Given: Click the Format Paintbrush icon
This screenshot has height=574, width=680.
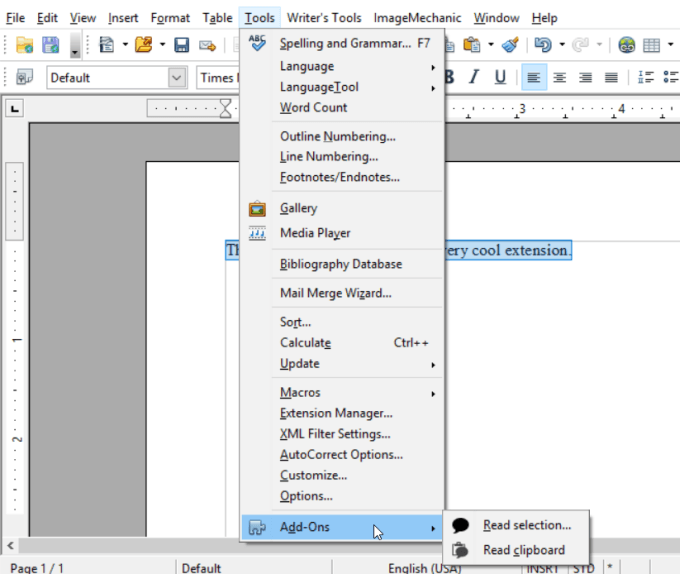Looking at the screenshot, I should point(510,45).
